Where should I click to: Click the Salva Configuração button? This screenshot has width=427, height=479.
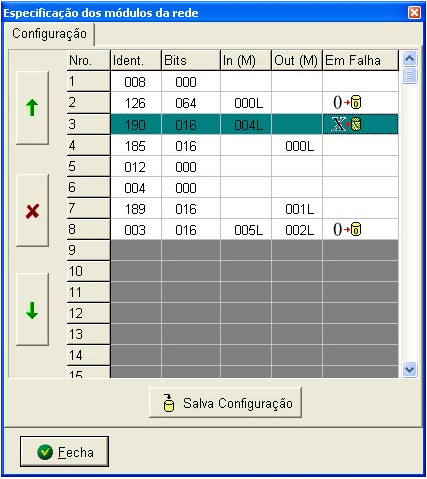(x=225, y=403)
